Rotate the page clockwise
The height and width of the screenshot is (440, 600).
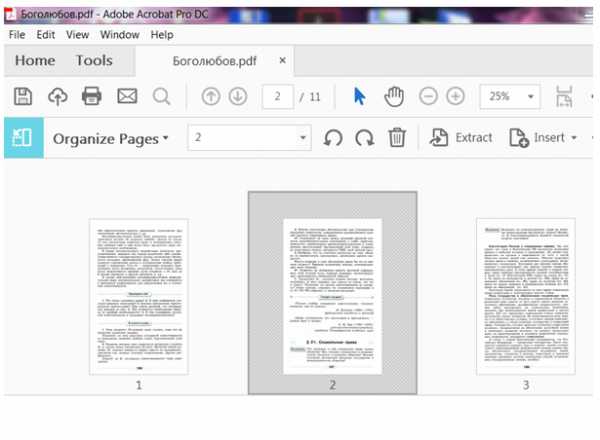tap(364, 138)
